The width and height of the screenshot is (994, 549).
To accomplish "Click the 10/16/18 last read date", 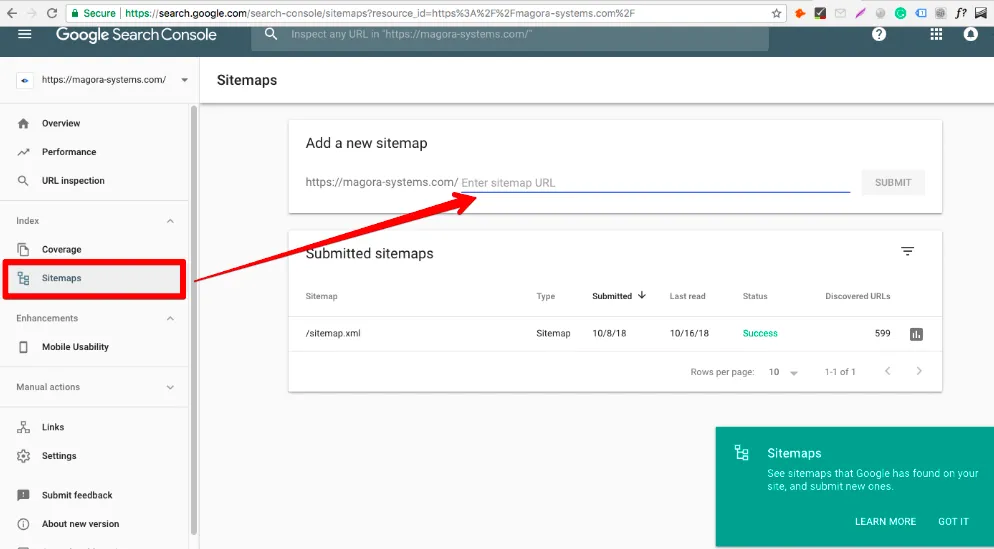I will pyautogui.click(x=689, y=333).
